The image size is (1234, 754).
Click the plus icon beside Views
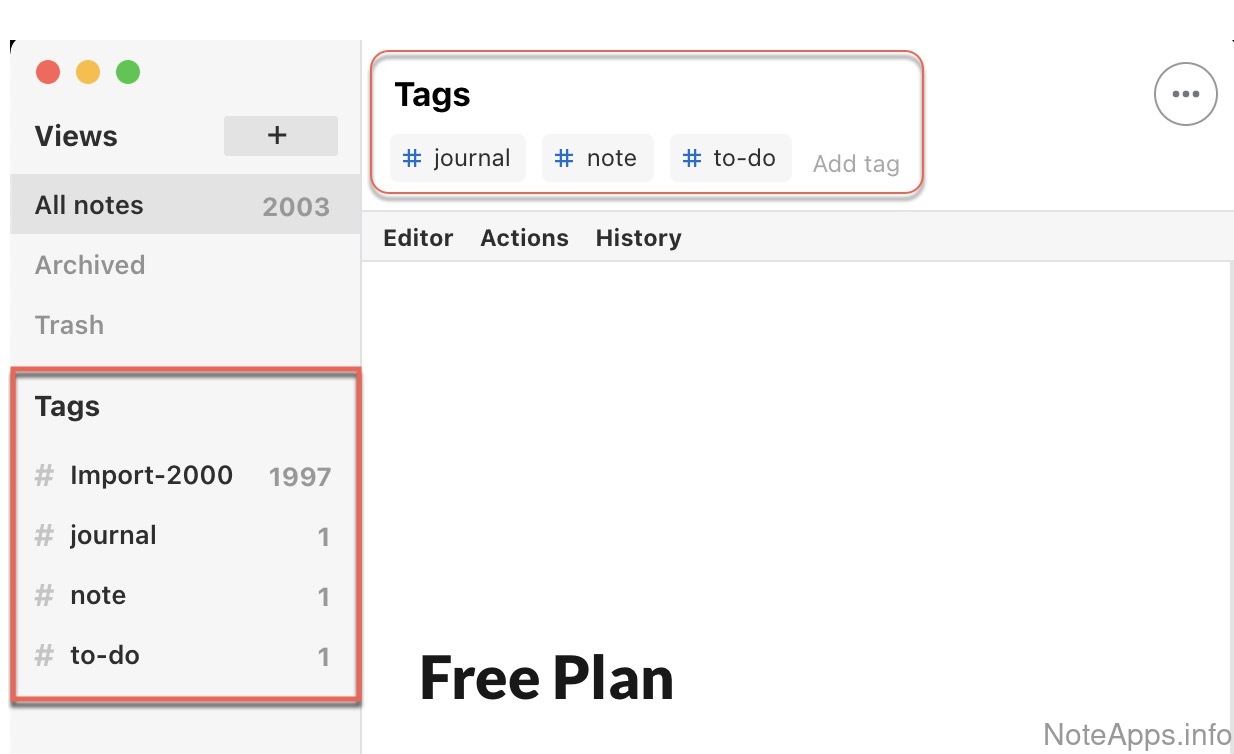click(x=280, y=136)
